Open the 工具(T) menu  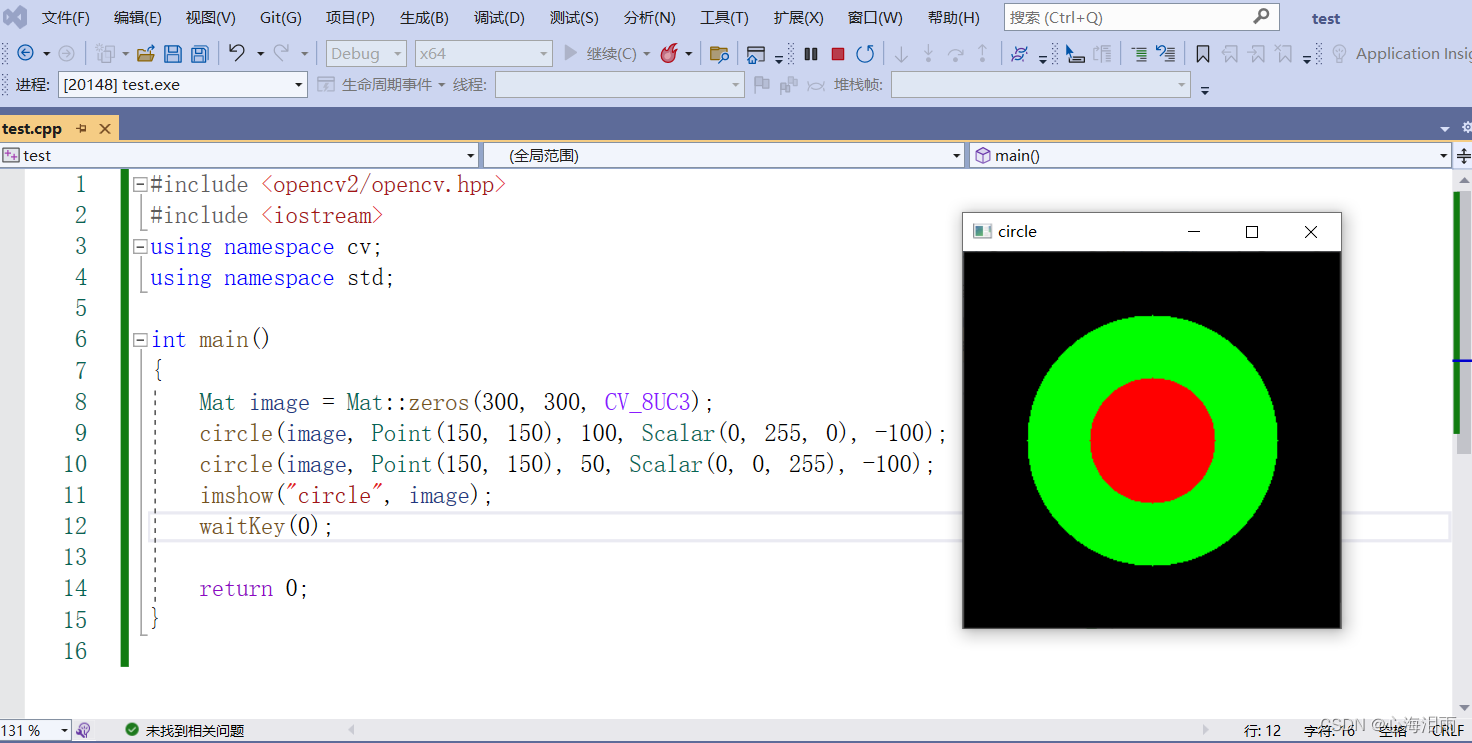coord(724,18)
